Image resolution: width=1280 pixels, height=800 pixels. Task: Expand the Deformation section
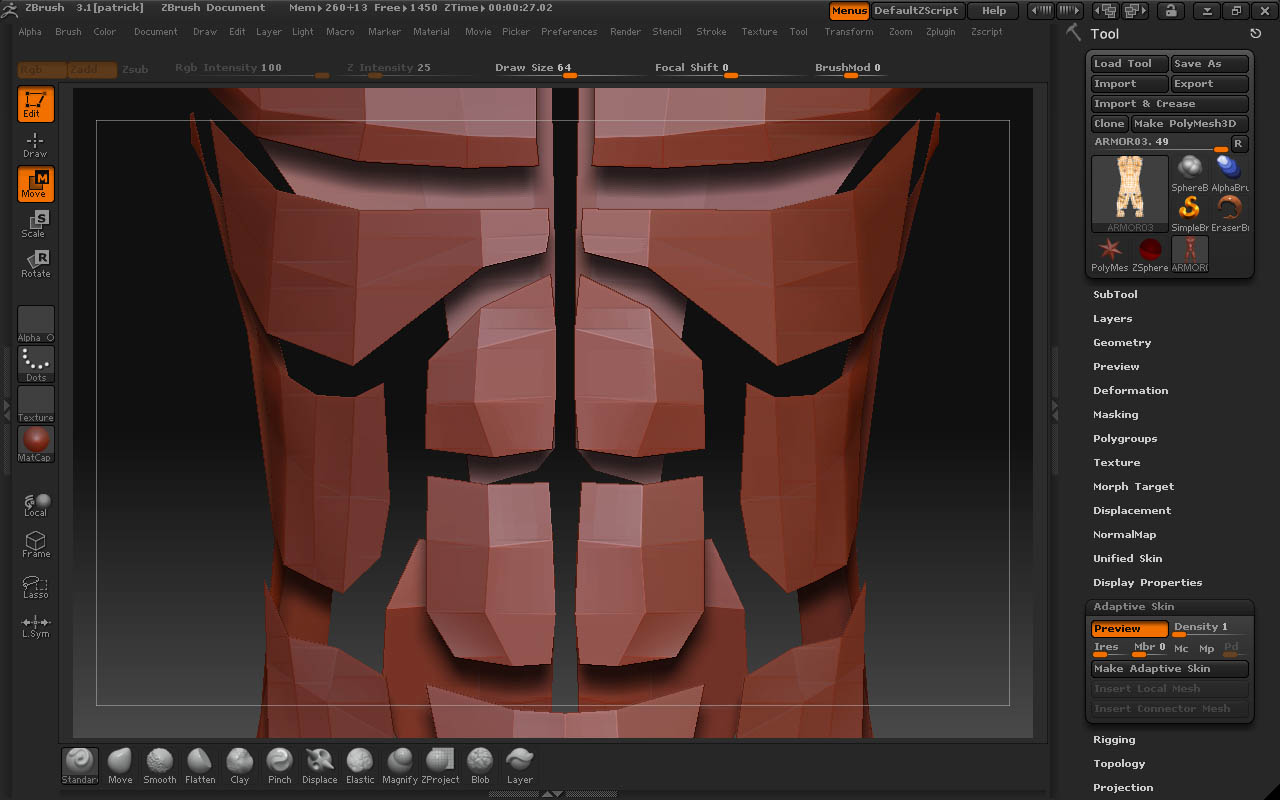point(1130,391)
